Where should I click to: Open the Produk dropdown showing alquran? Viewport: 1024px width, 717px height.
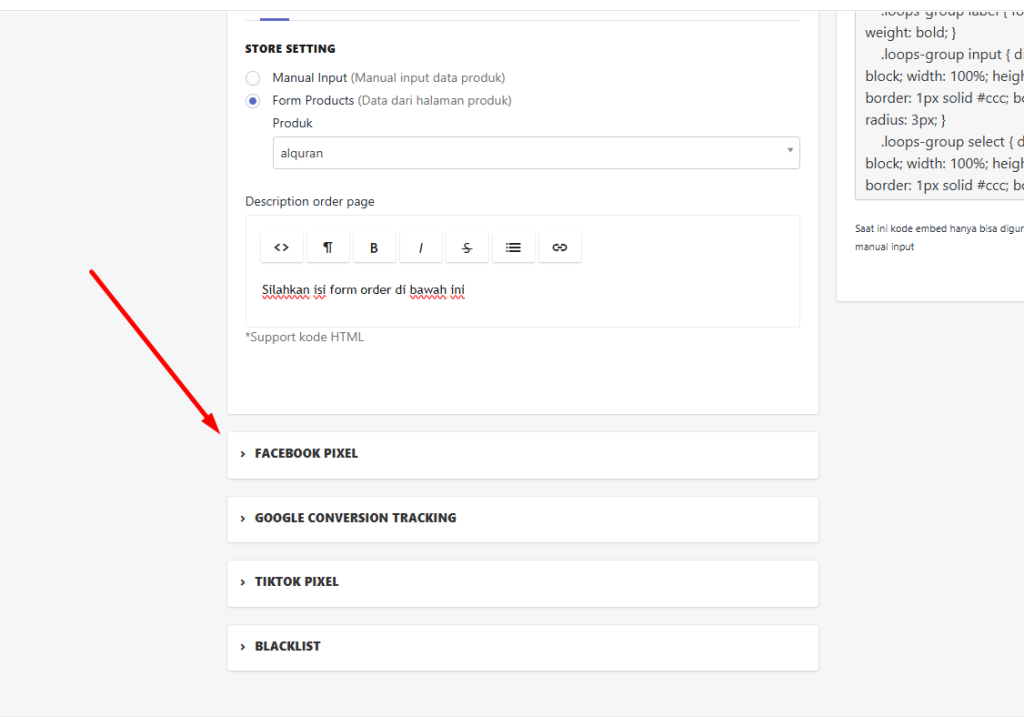pyautogui.click(x=536, y=153)
